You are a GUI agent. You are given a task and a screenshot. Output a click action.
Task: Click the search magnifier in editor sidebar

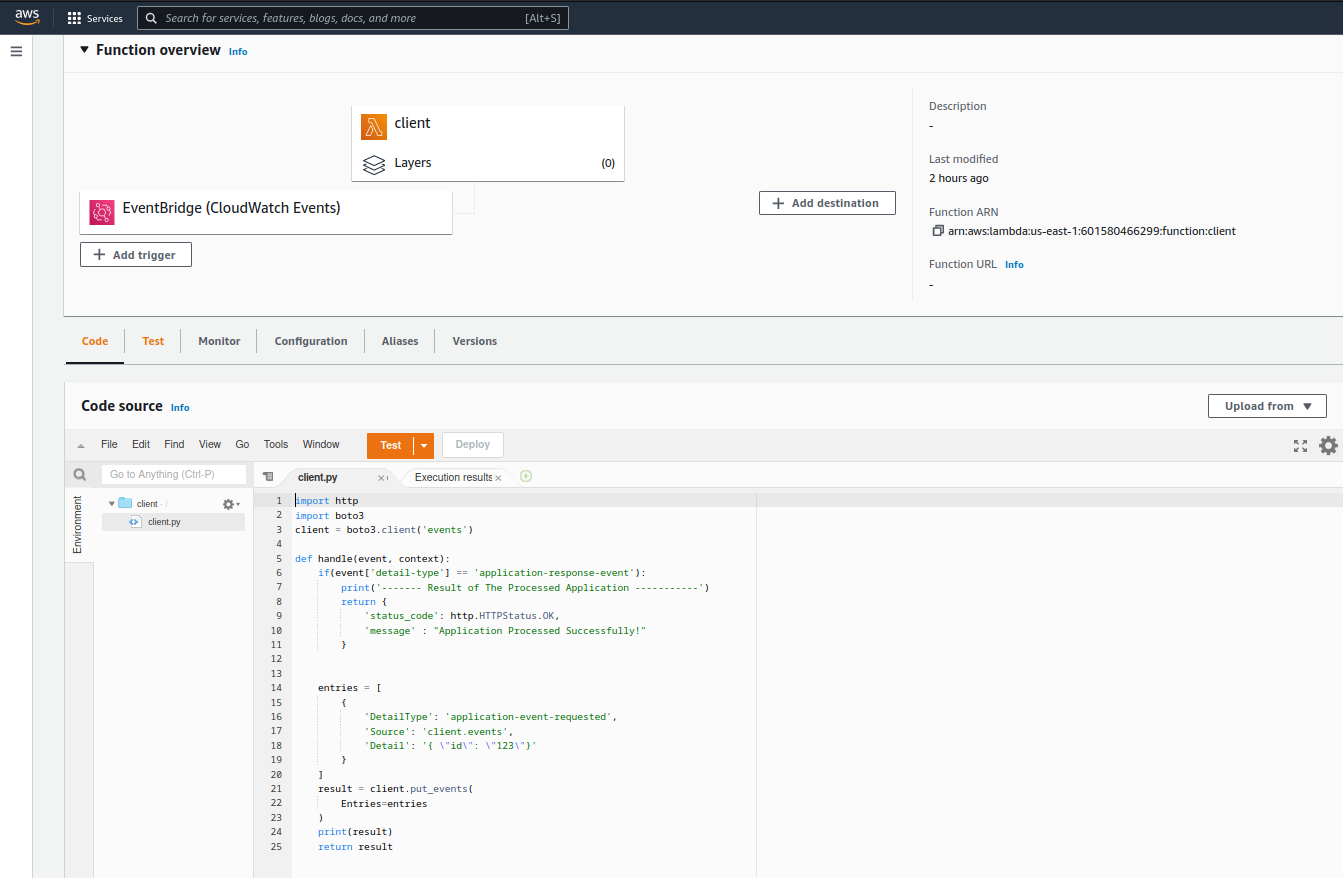(80, 475)
